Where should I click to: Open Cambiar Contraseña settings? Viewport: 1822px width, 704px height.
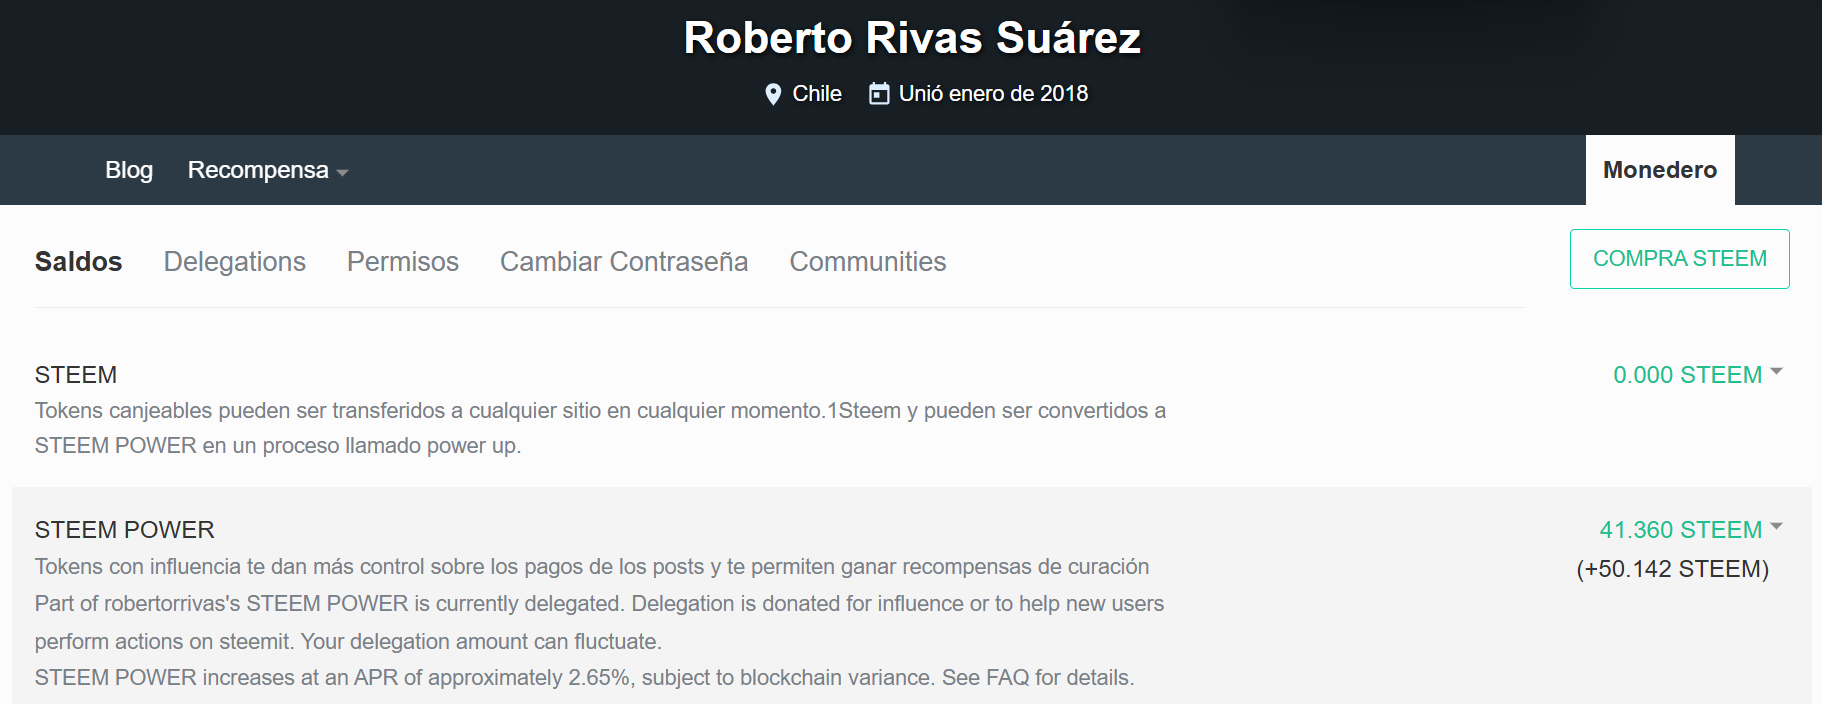(x=624, y=262)
